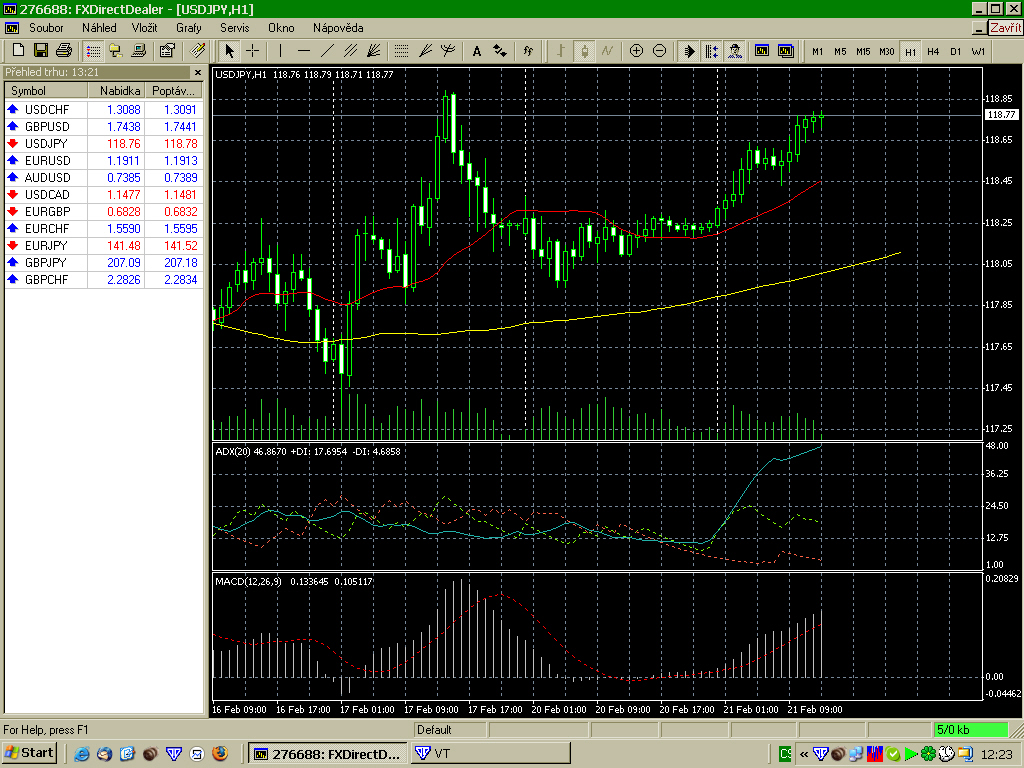Open a new chart window icon
The height and width of the screenshot is (768, 1024).
(x=762, y=50)
